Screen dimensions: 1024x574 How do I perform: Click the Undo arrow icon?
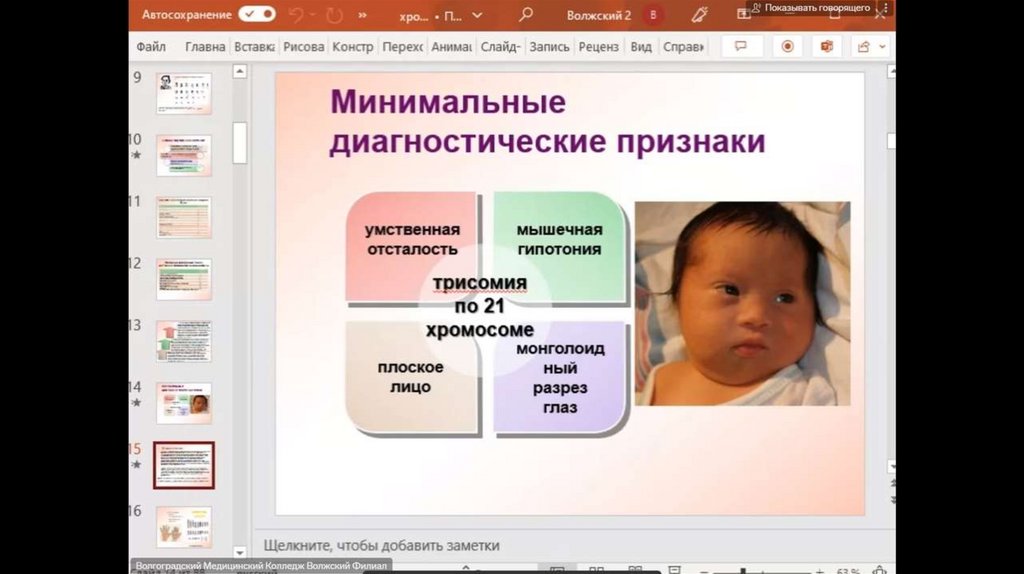tap(296, 15)
